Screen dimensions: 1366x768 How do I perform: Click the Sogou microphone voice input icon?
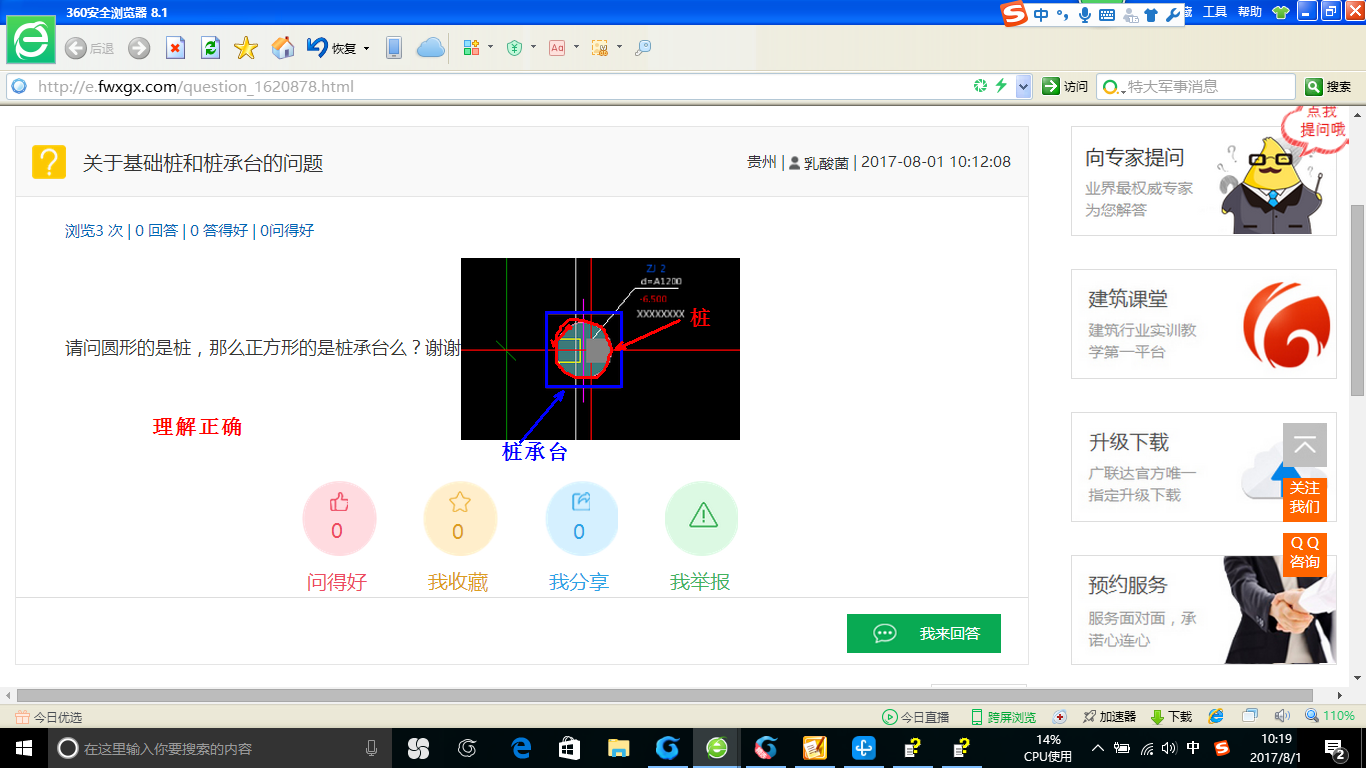[1084, 15]
